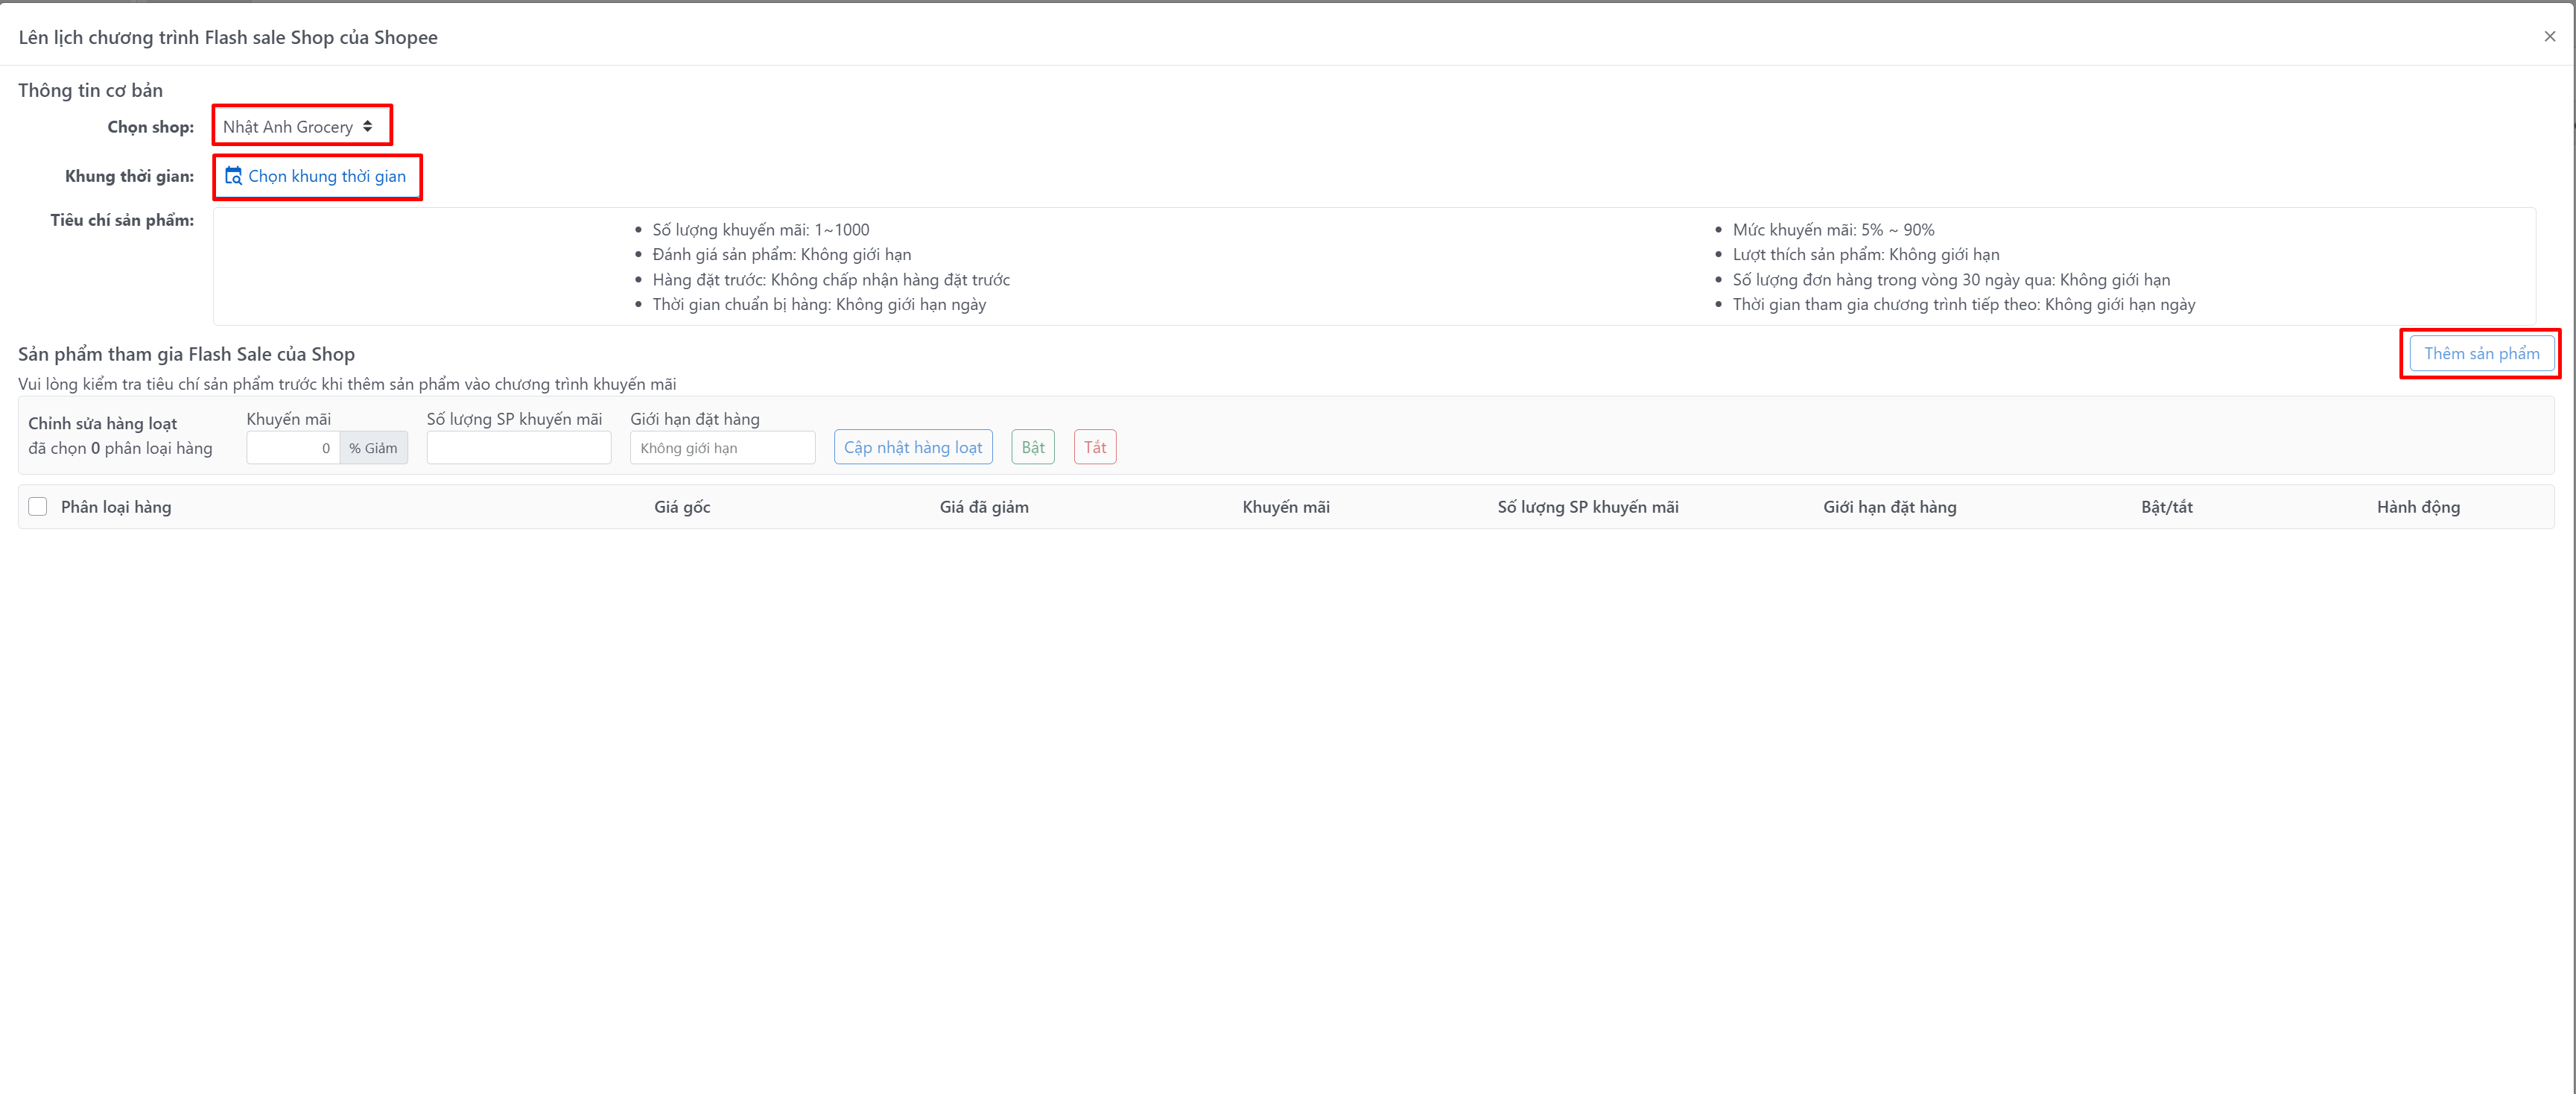Image resolution: width=2576 pixels, height=1094 pixels.
Task: Click the Không giới hạn order limit field
Action: tap(722, 448)
